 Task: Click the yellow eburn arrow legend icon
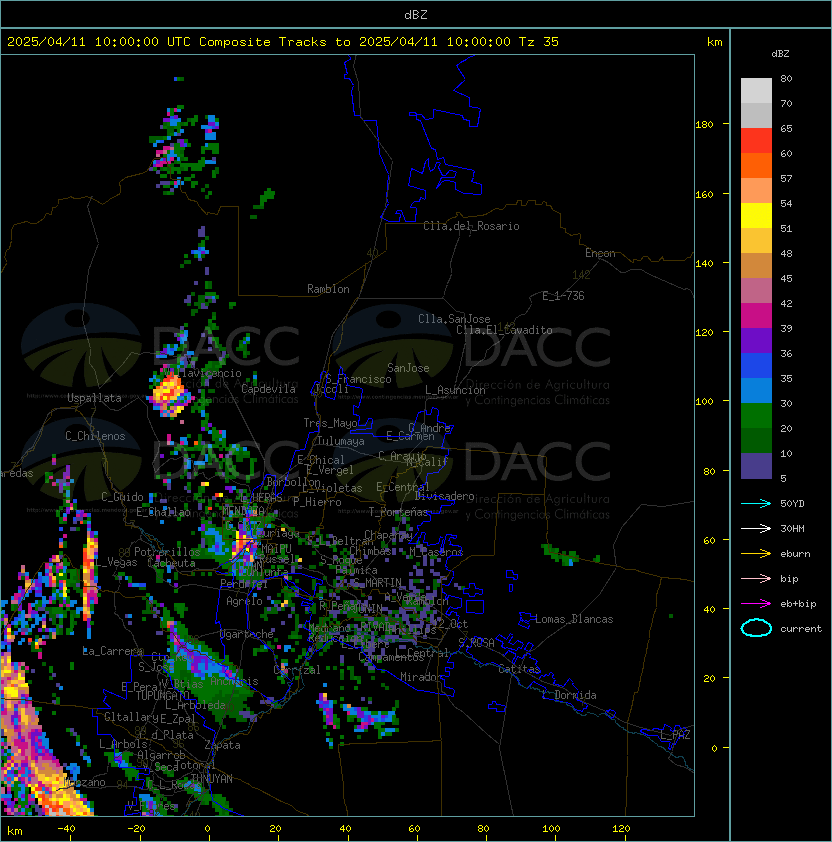(x=756, y=554)
